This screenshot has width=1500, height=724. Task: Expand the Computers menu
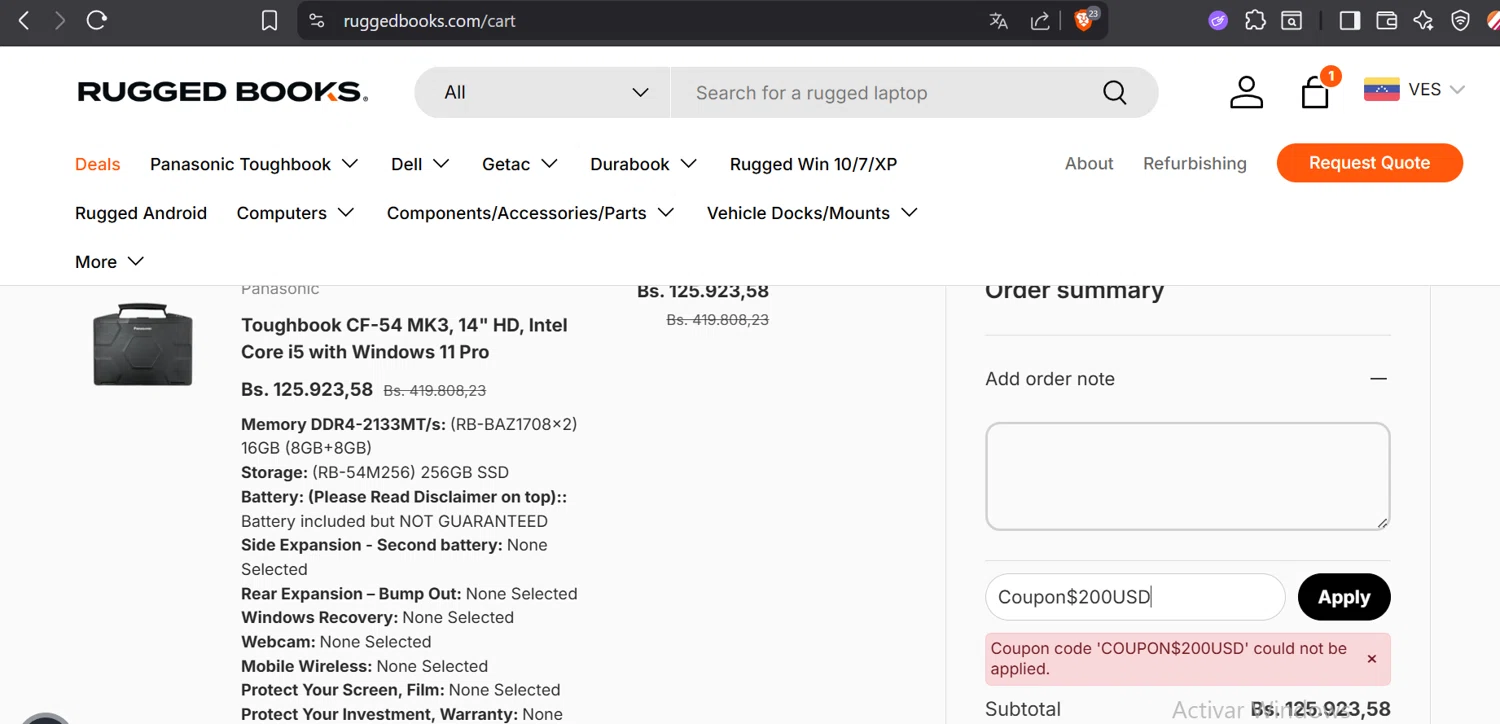[x=295, y=213]
